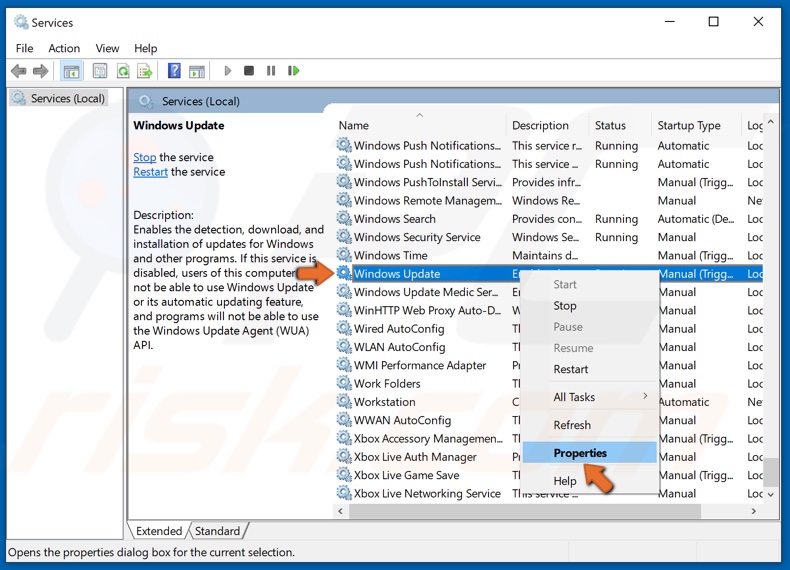Image resolution: width=790 pixels, height=570 pixels.
Task: Click the horizontal scrollbar right arrow
Action: tap(754, 511)
